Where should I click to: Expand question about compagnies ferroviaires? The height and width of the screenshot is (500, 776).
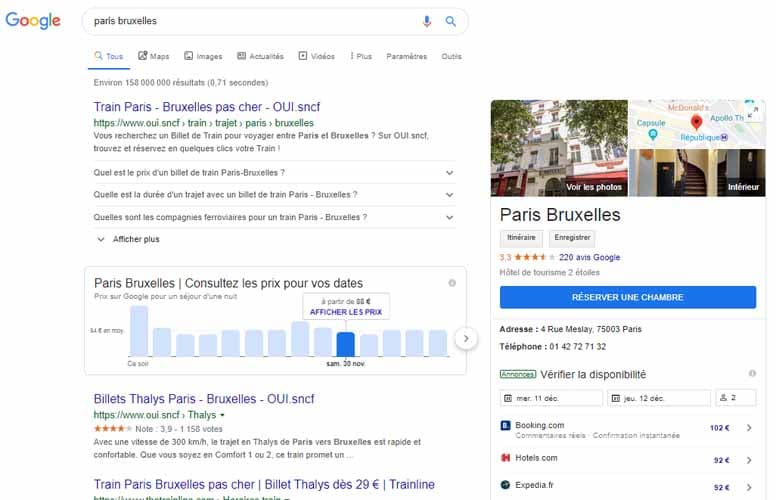coord(274,217)
